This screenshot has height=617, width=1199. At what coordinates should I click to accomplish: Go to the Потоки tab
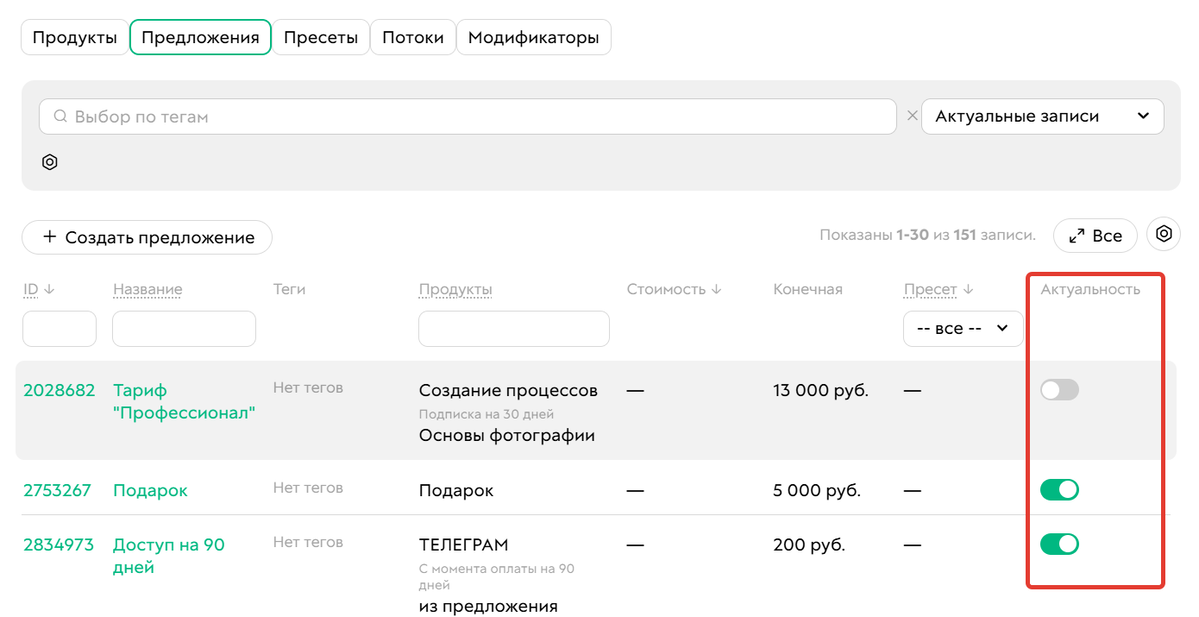click(x=413, y=37)
